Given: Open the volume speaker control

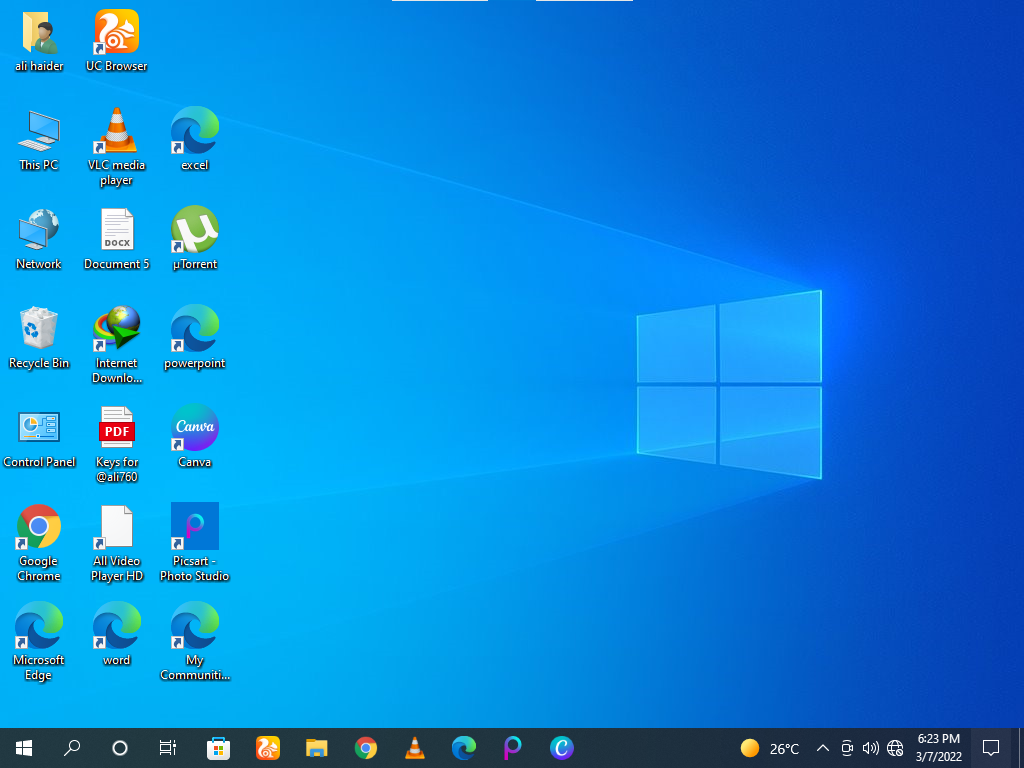Looking at the screenshot, I should click(x=871, y=748).
